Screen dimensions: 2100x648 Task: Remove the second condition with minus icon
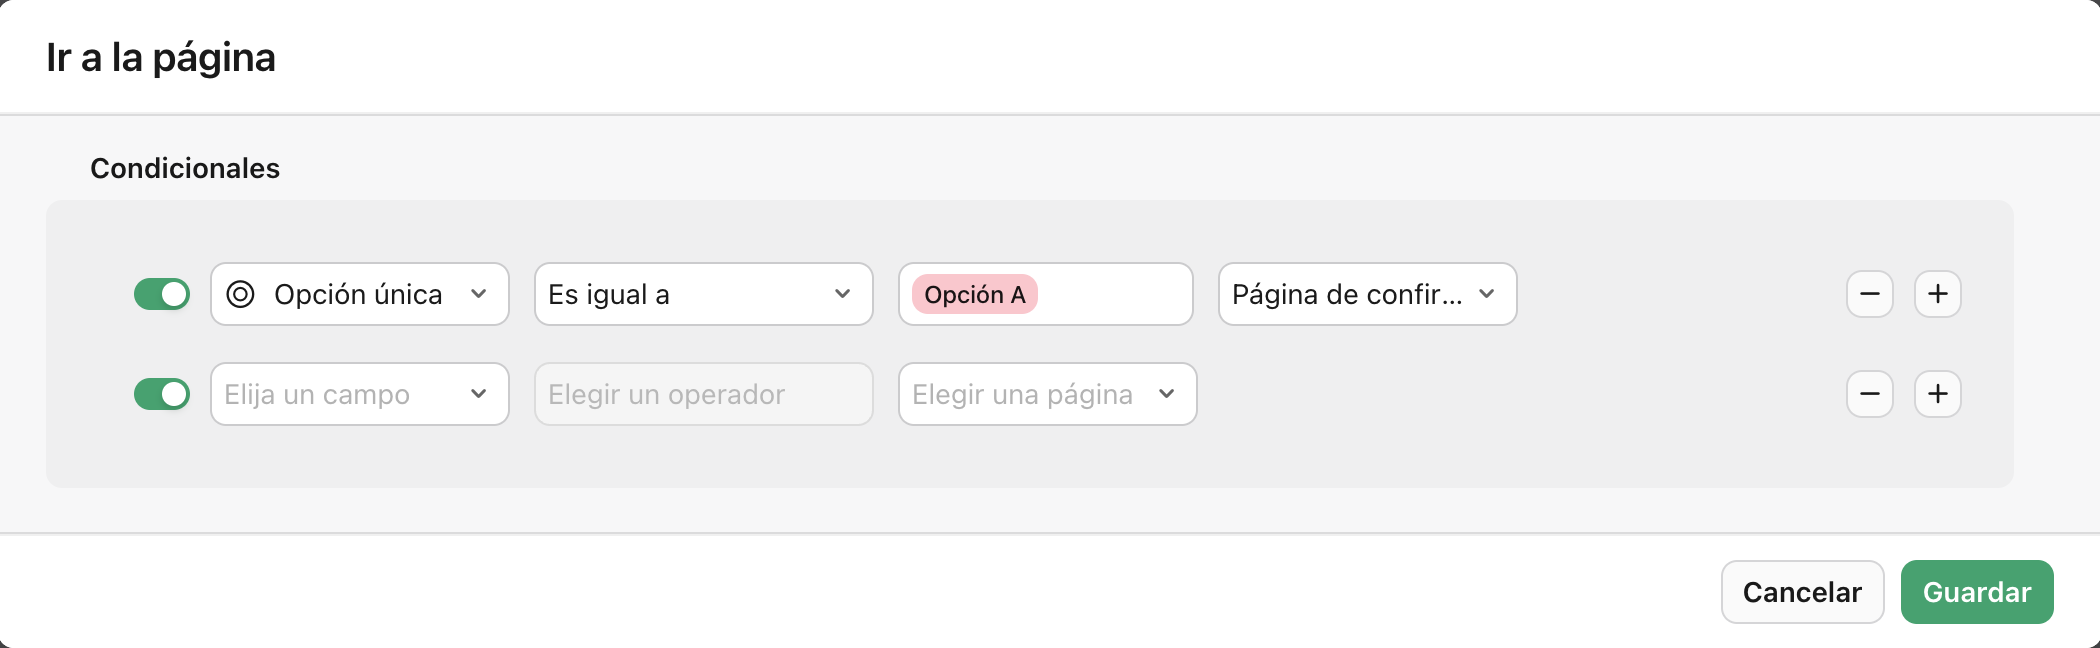1869,394
